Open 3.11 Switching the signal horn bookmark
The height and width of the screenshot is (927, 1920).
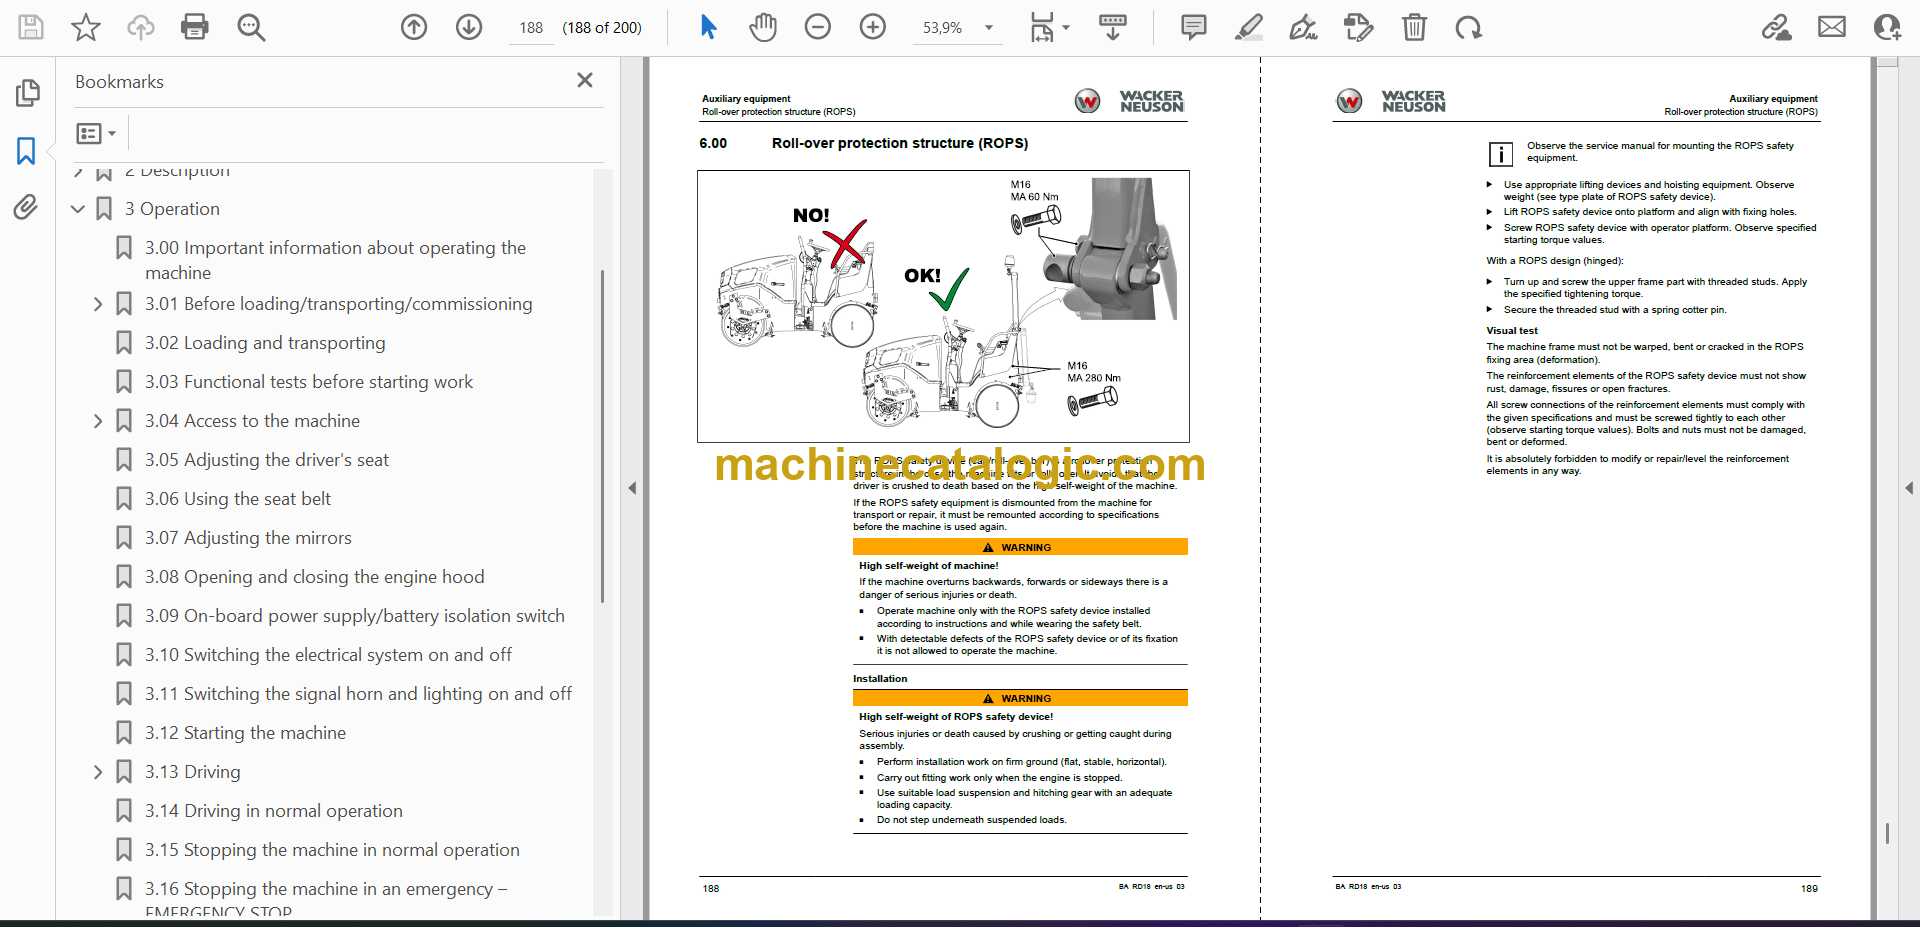(358, 694)
